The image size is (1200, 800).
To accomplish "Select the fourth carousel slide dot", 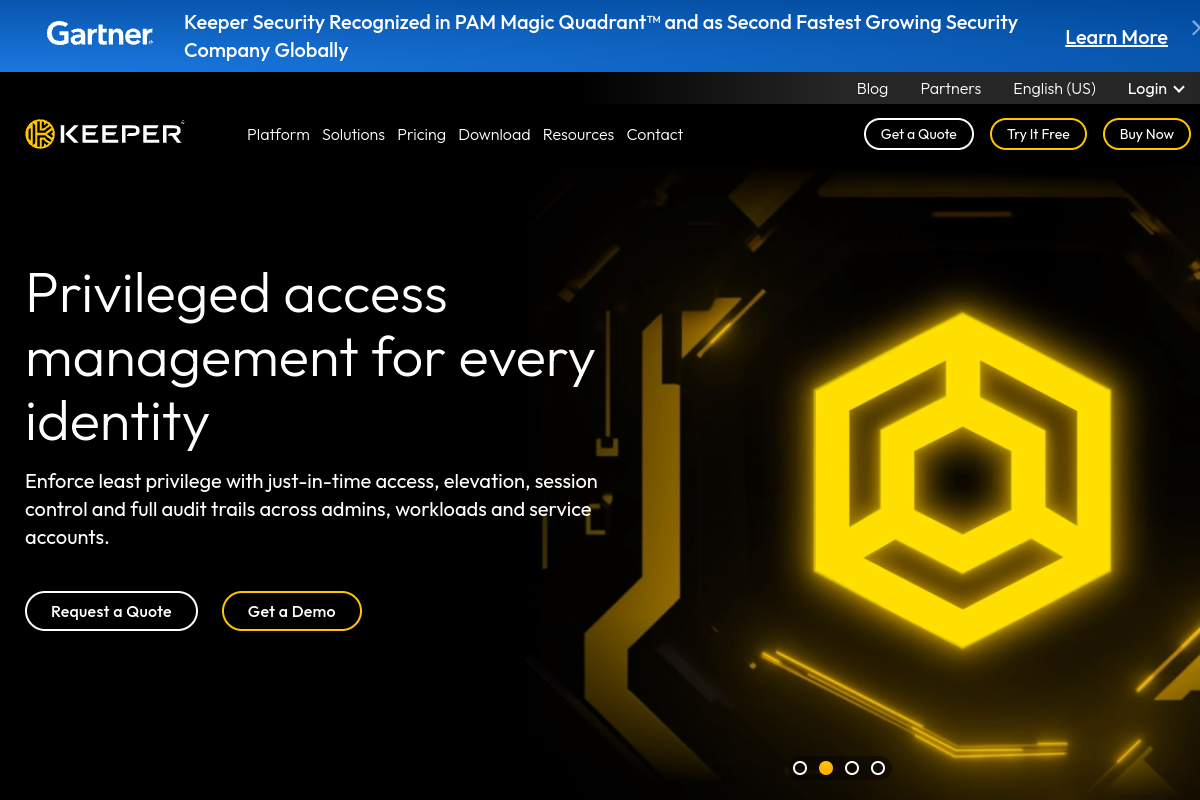I will coord(878,768).
